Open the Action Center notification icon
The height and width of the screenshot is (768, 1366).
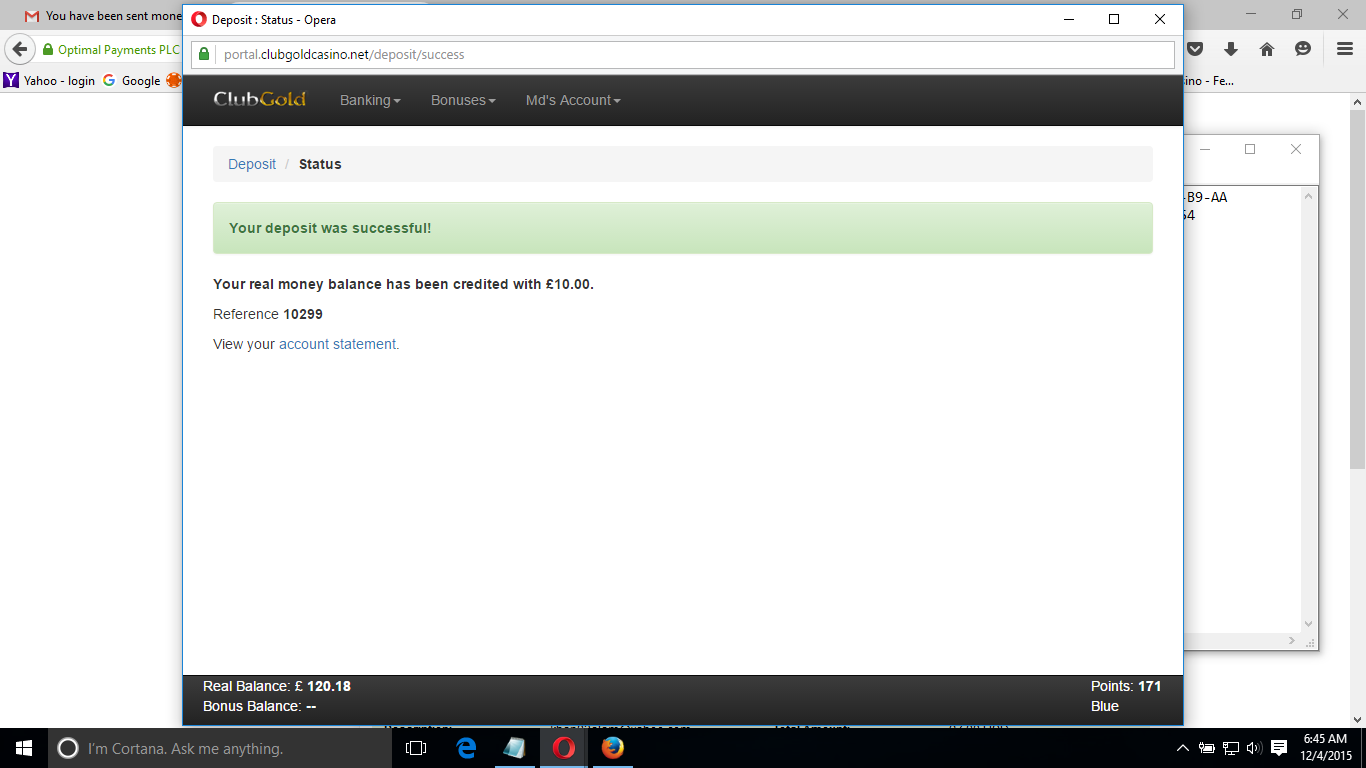(x=1279, y=748)
